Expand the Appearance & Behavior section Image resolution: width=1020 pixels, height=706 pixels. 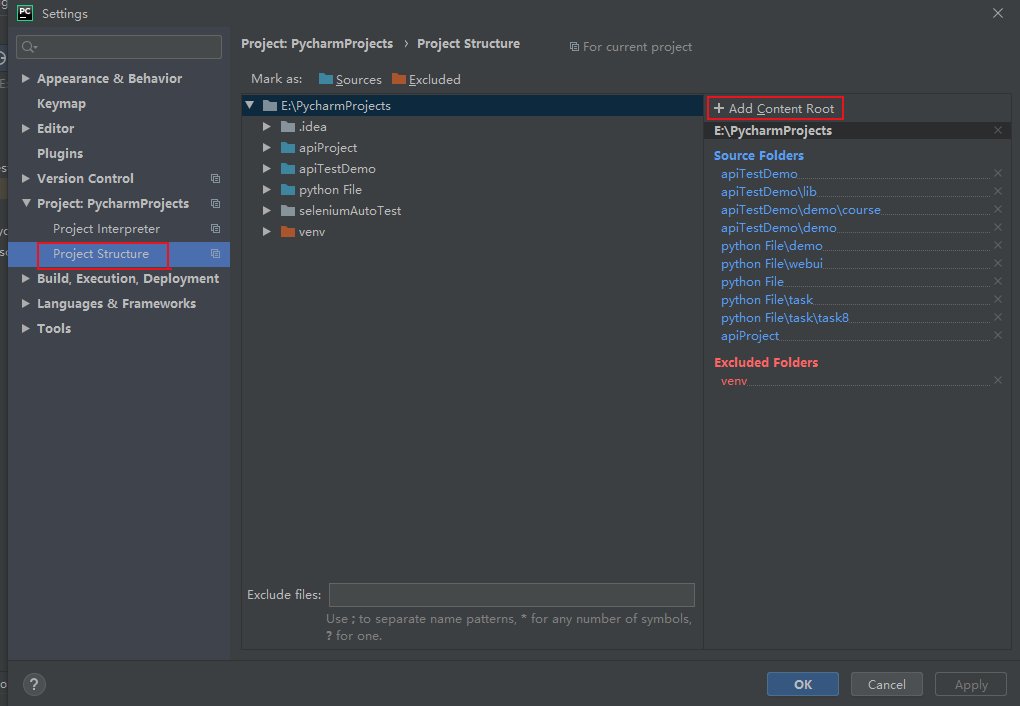(26, 79)
